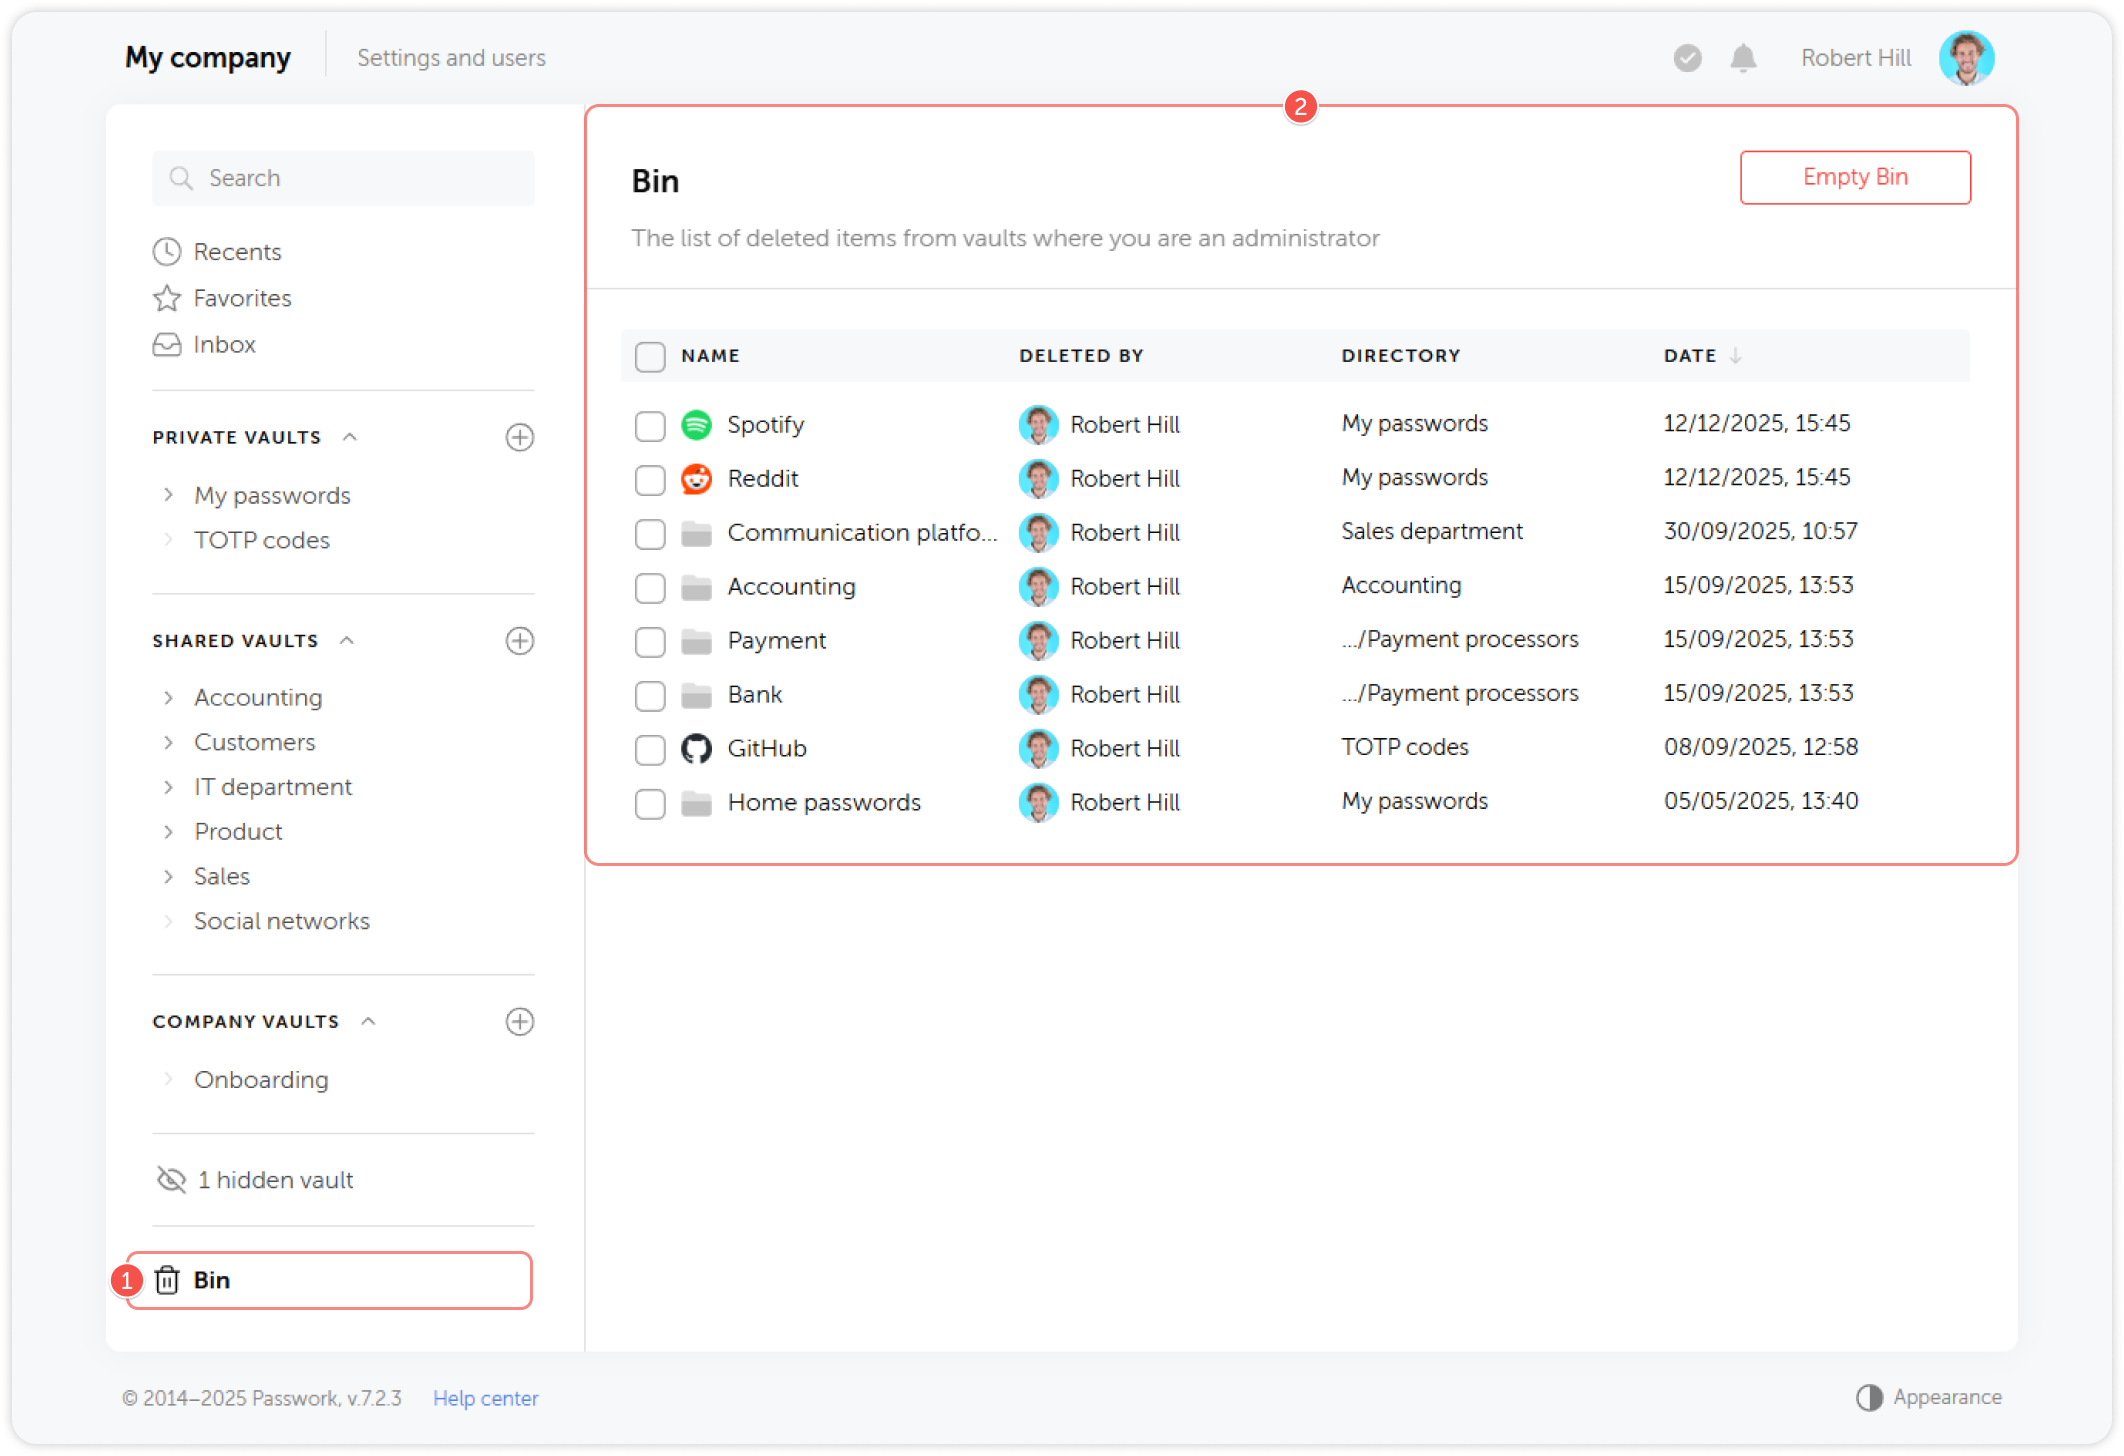
Task: Select all Bin items with the header checkbox
Action: [649, 356]
